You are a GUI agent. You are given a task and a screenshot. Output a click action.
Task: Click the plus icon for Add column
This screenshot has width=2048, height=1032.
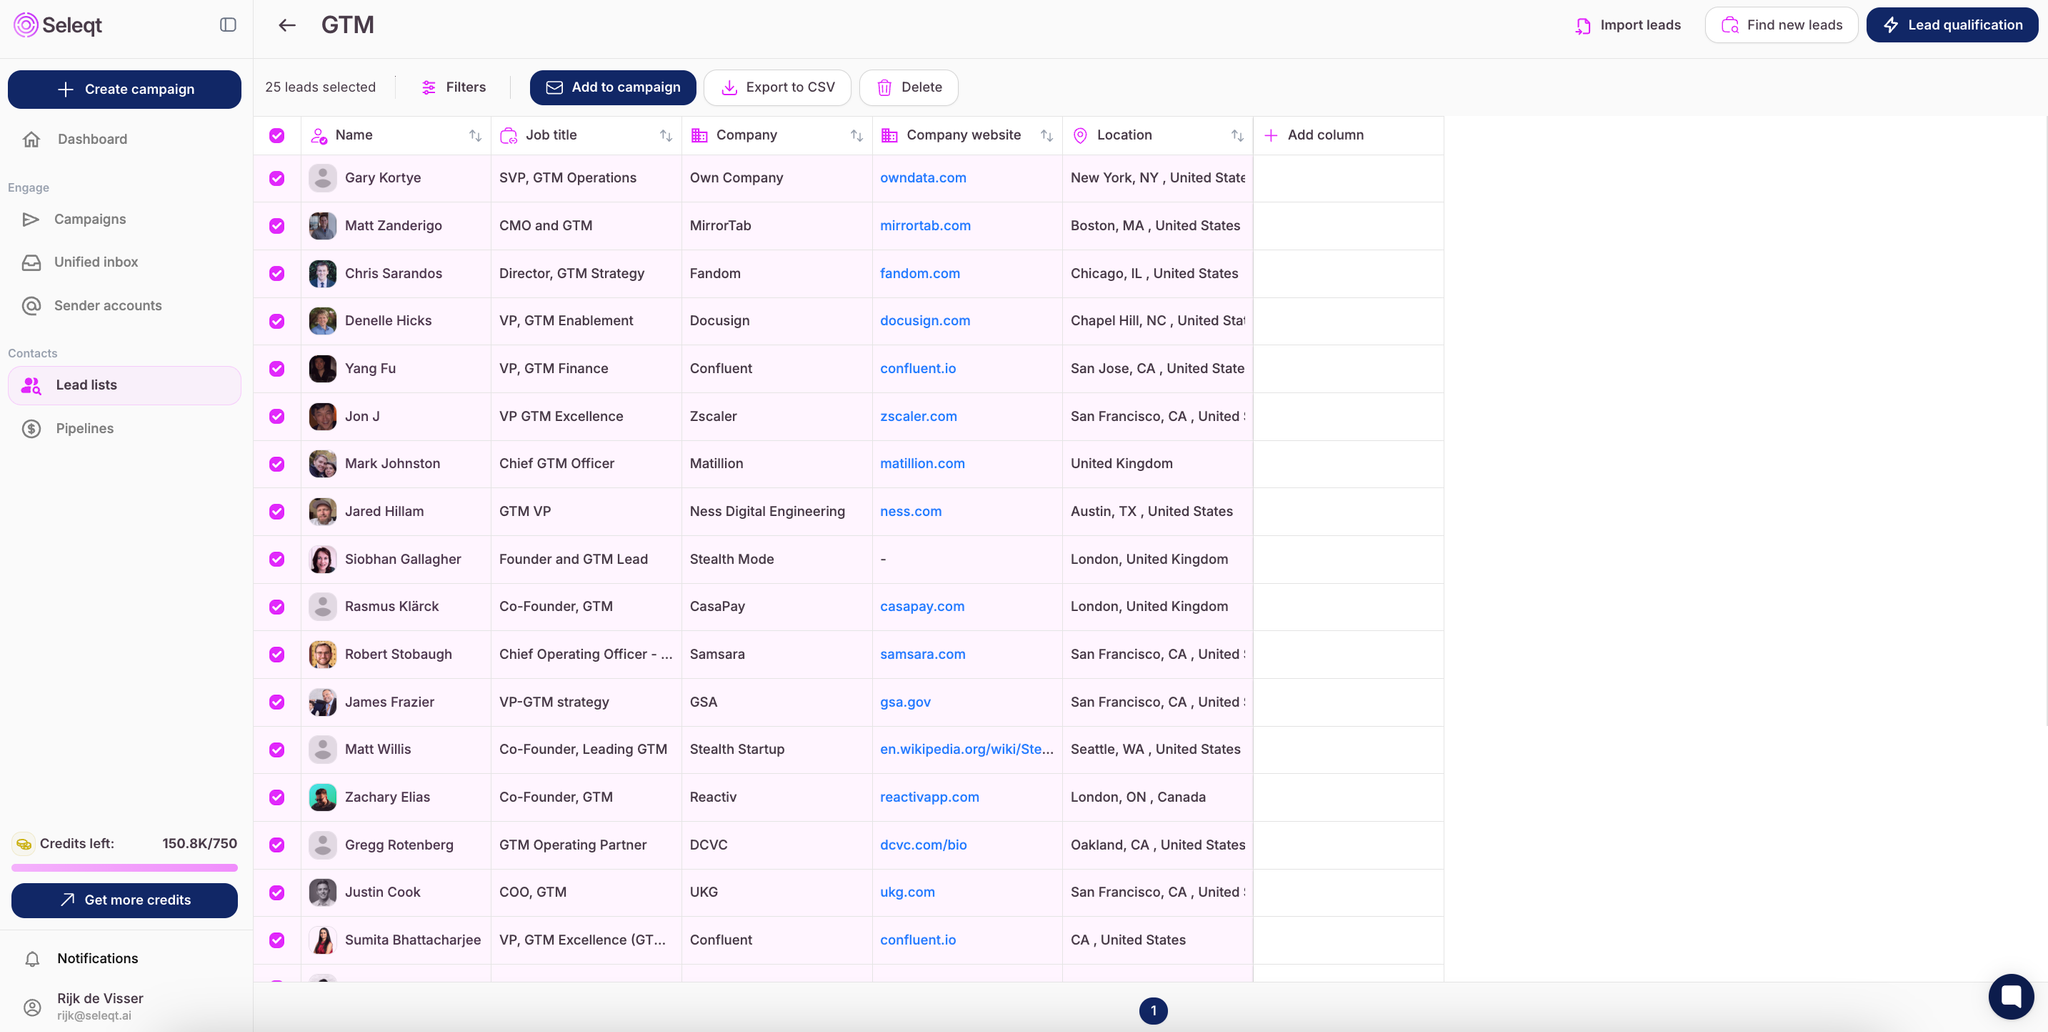(x=1271, y=136)
